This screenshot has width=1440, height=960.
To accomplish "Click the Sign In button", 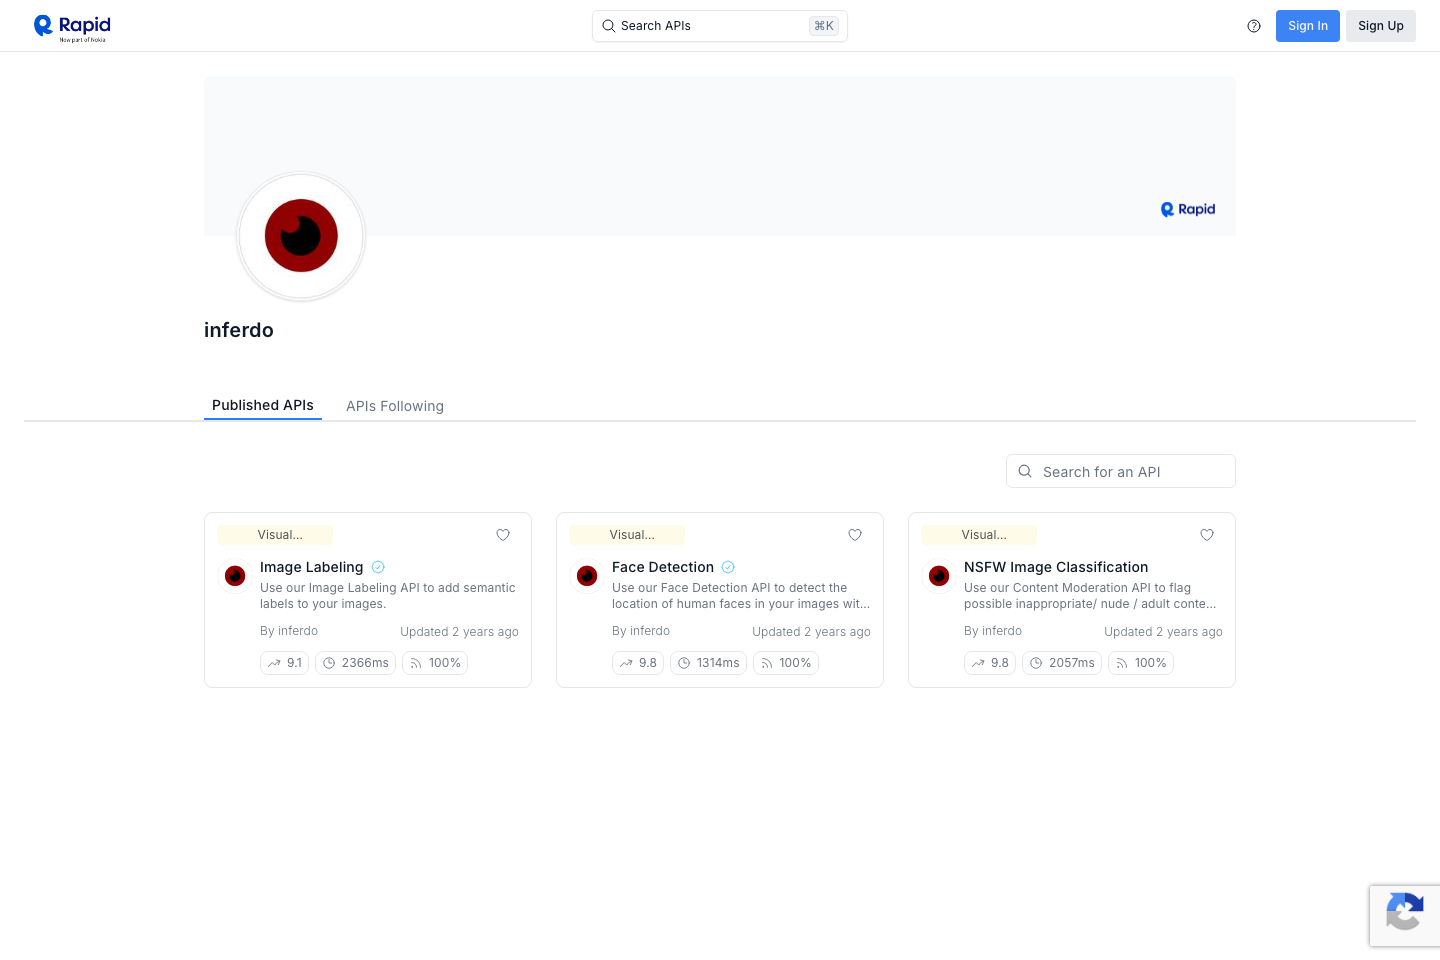I will (x=1308, y=25).
